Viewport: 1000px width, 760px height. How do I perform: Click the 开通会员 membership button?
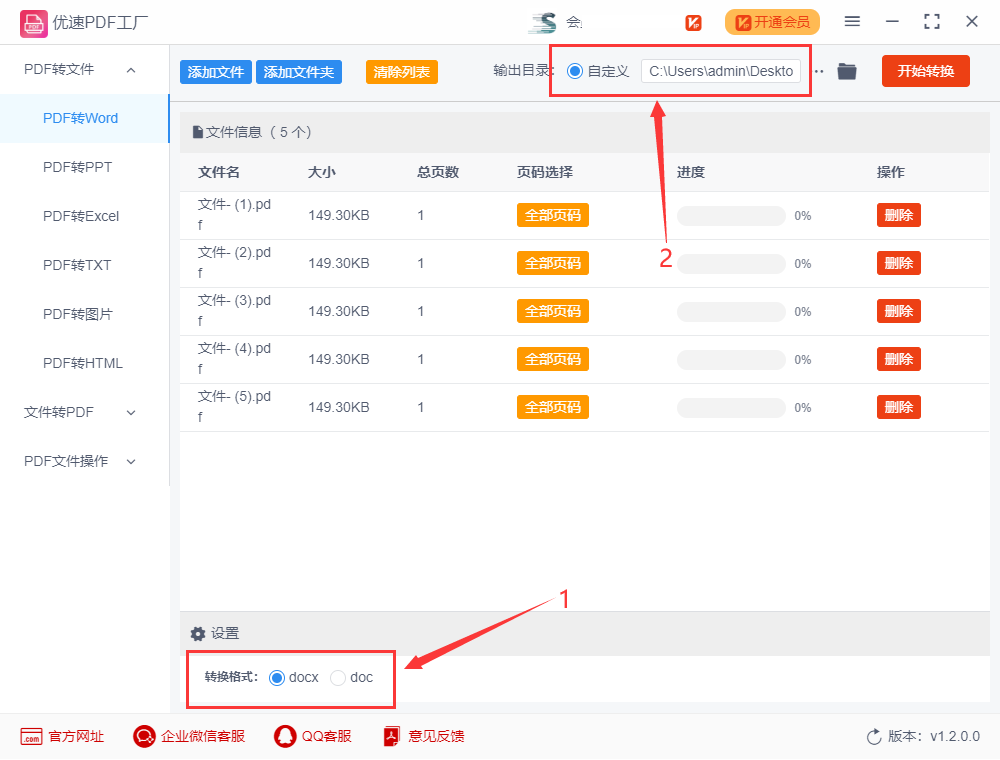772,22
